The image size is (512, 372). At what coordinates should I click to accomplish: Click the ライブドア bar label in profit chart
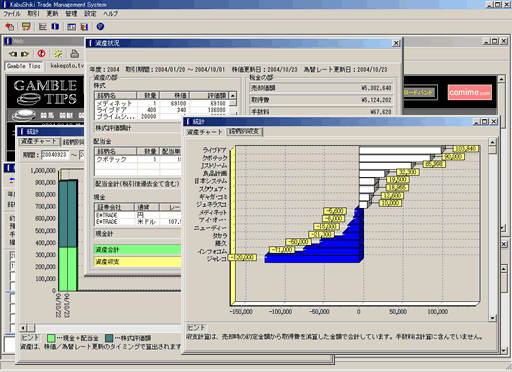coord(214,150)
